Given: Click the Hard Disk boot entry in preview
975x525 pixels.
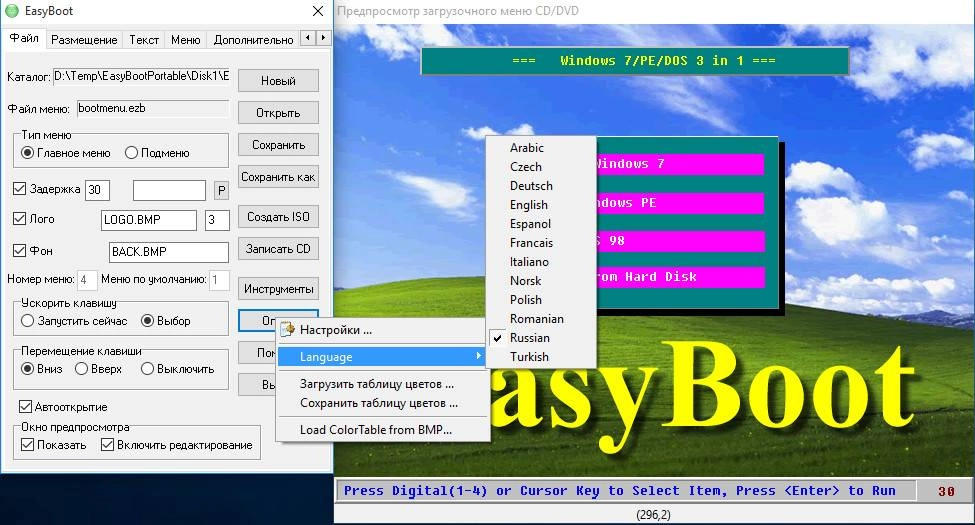Looking at the screenshot, I should [680, 277].
